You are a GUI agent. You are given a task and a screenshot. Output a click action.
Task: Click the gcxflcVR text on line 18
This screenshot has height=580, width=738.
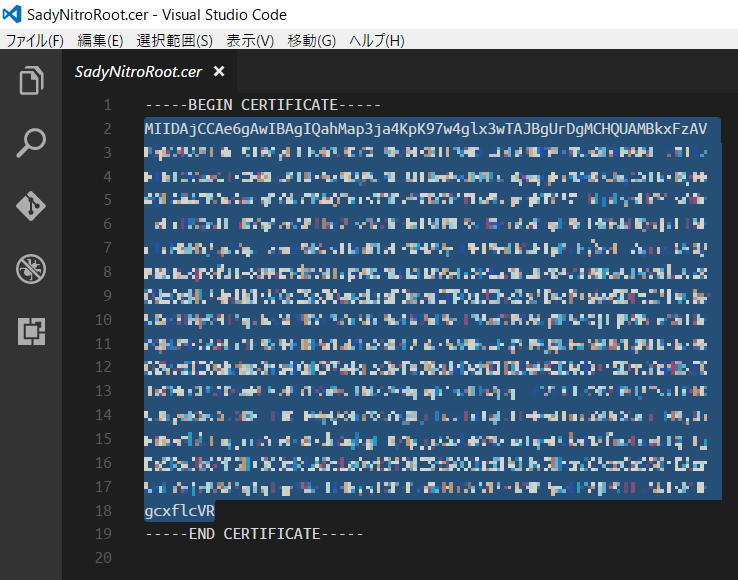(x=180, y=510)
